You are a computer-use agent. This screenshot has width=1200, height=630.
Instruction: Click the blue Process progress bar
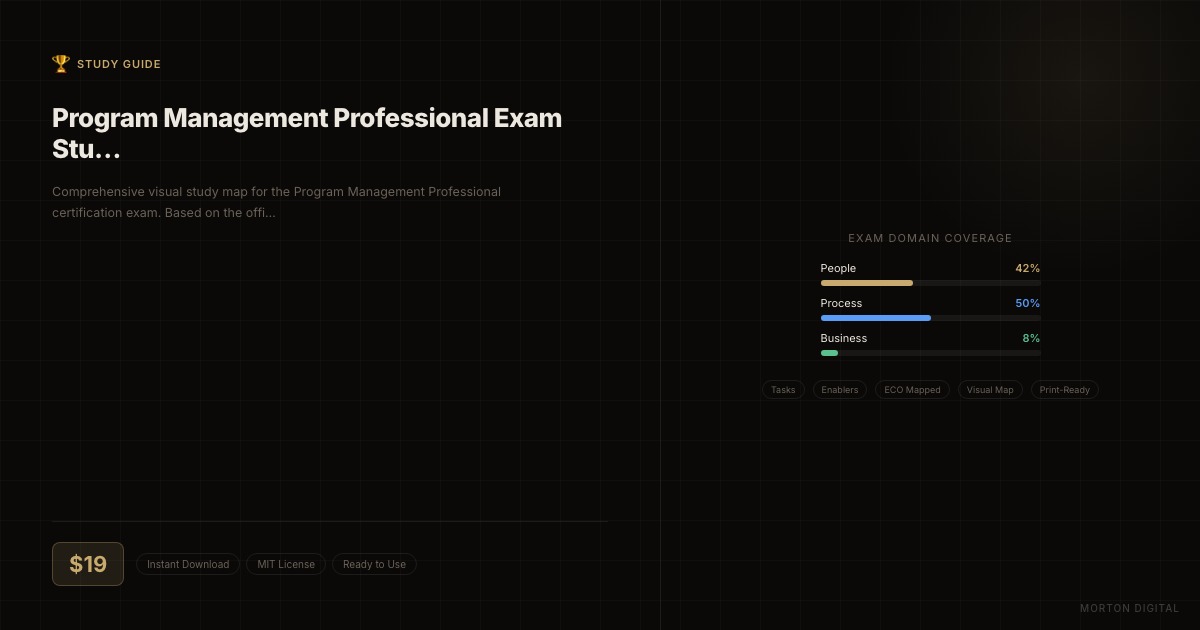(x=930, y=318)
